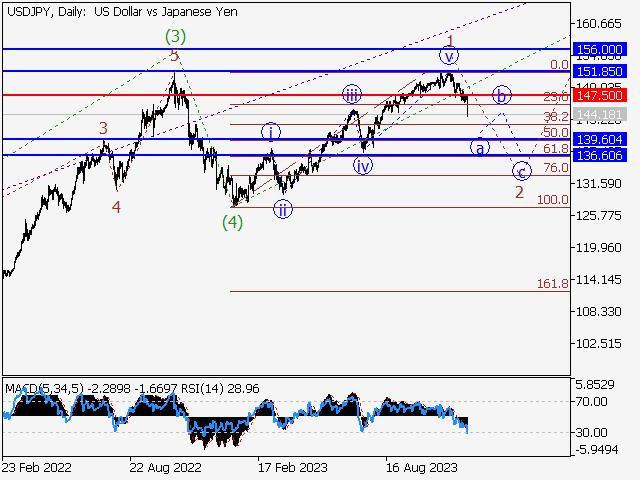Image resolution: width=640 pixels, height=480 pixels.
Task: Click the 16 Aug 2023 date label
Action: [422, 467]
